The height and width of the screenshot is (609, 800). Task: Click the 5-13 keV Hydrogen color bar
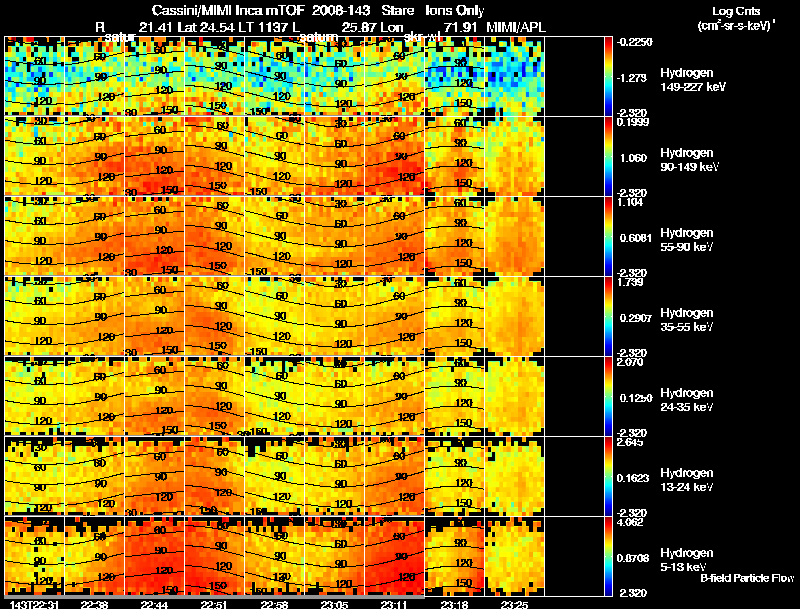tap(611, 556)
